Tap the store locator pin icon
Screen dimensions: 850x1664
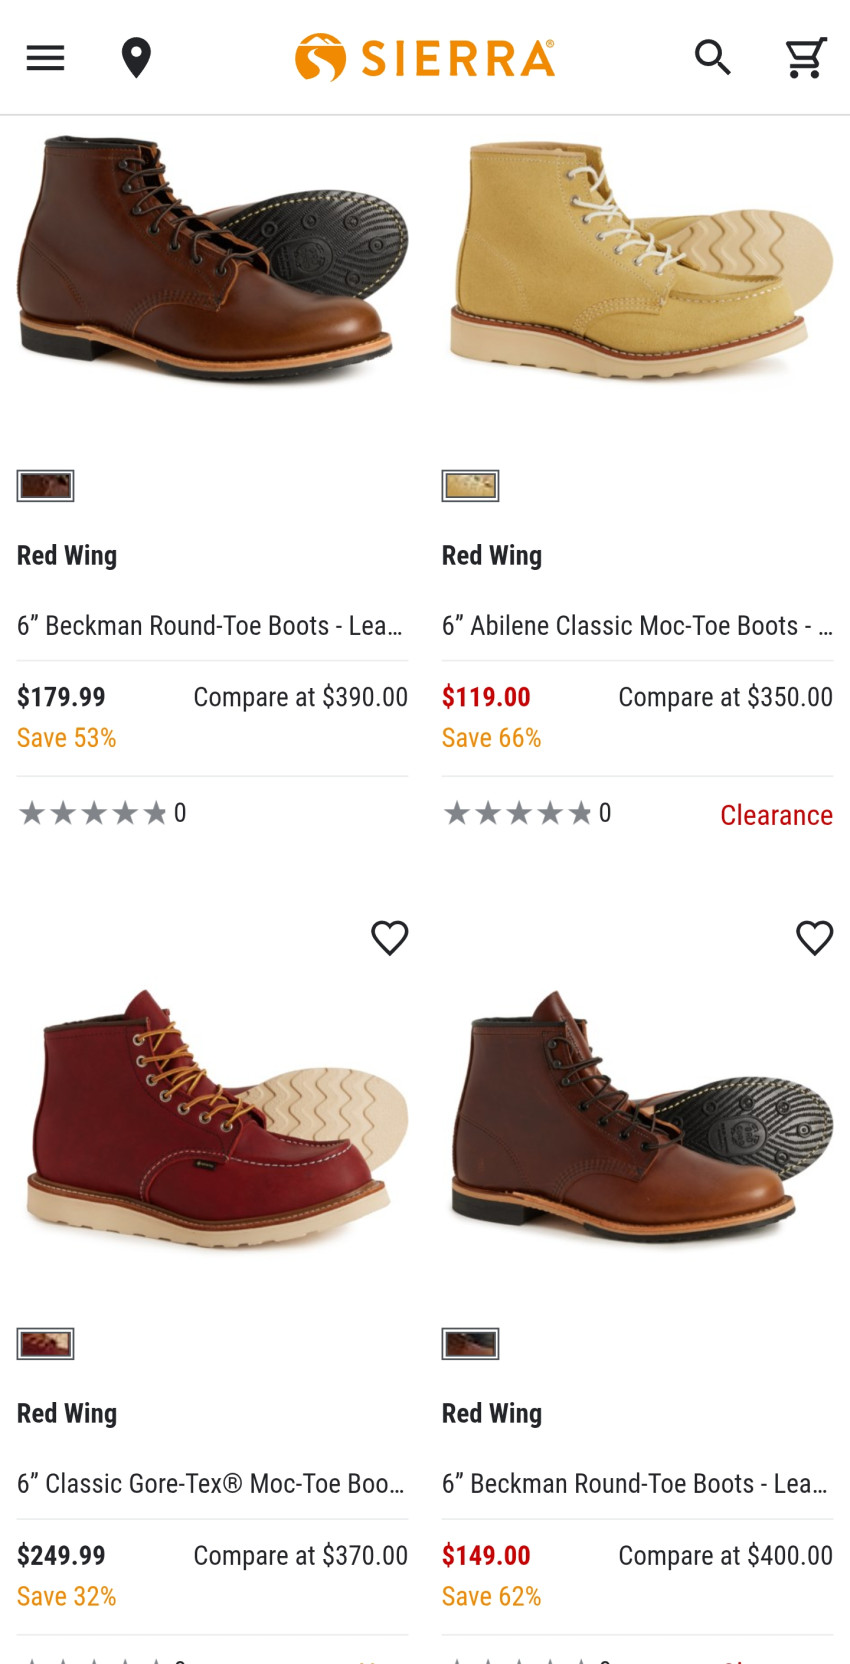point(136,58)
